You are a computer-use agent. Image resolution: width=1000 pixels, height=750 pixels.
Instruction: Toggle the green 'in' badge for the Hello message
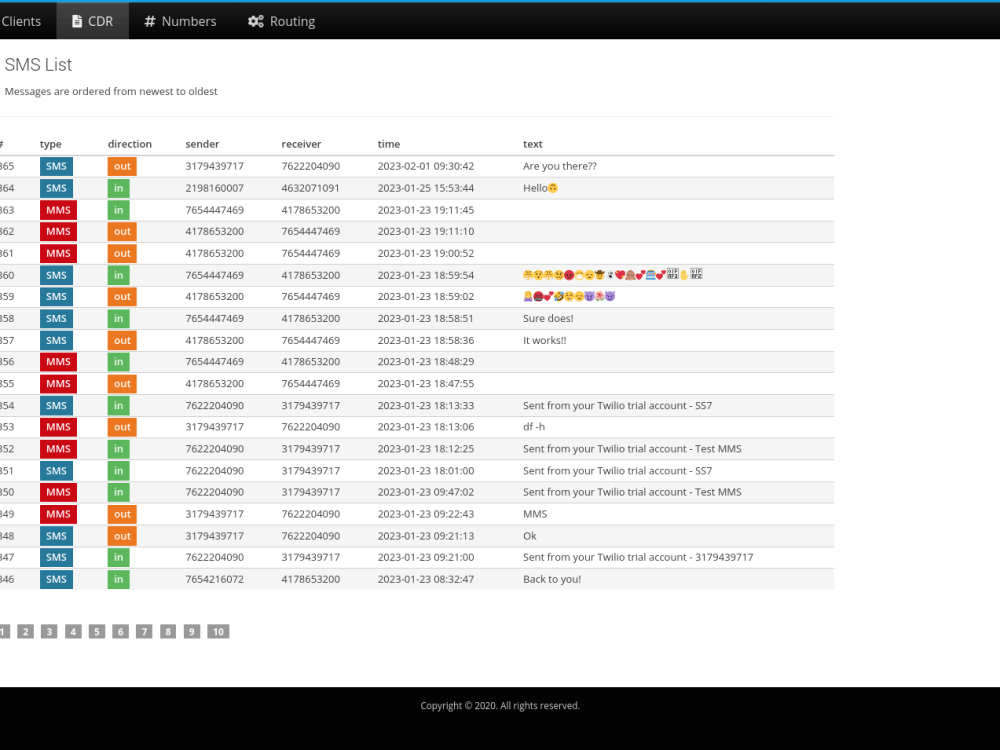tap(119, 188)
